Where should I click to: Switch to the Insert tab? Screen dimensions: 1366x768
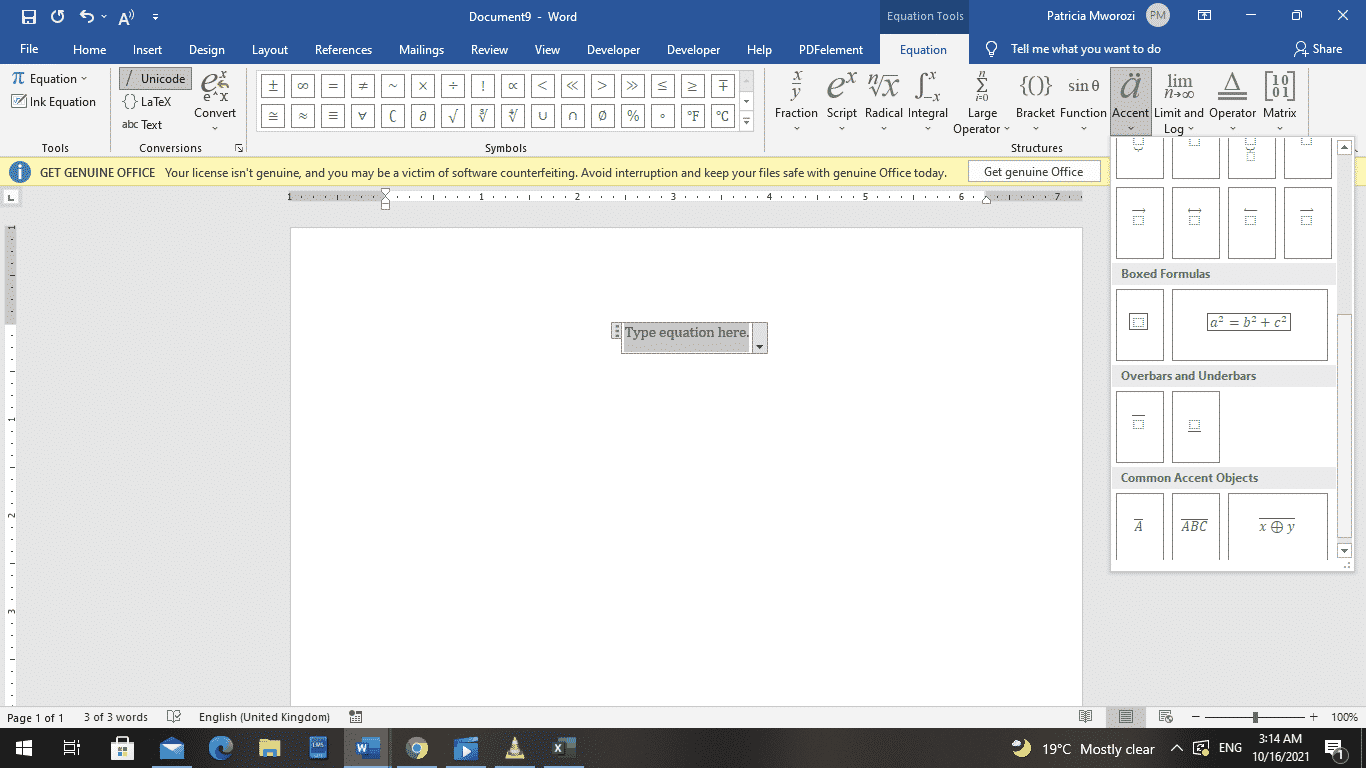click(x=147, y=49)
